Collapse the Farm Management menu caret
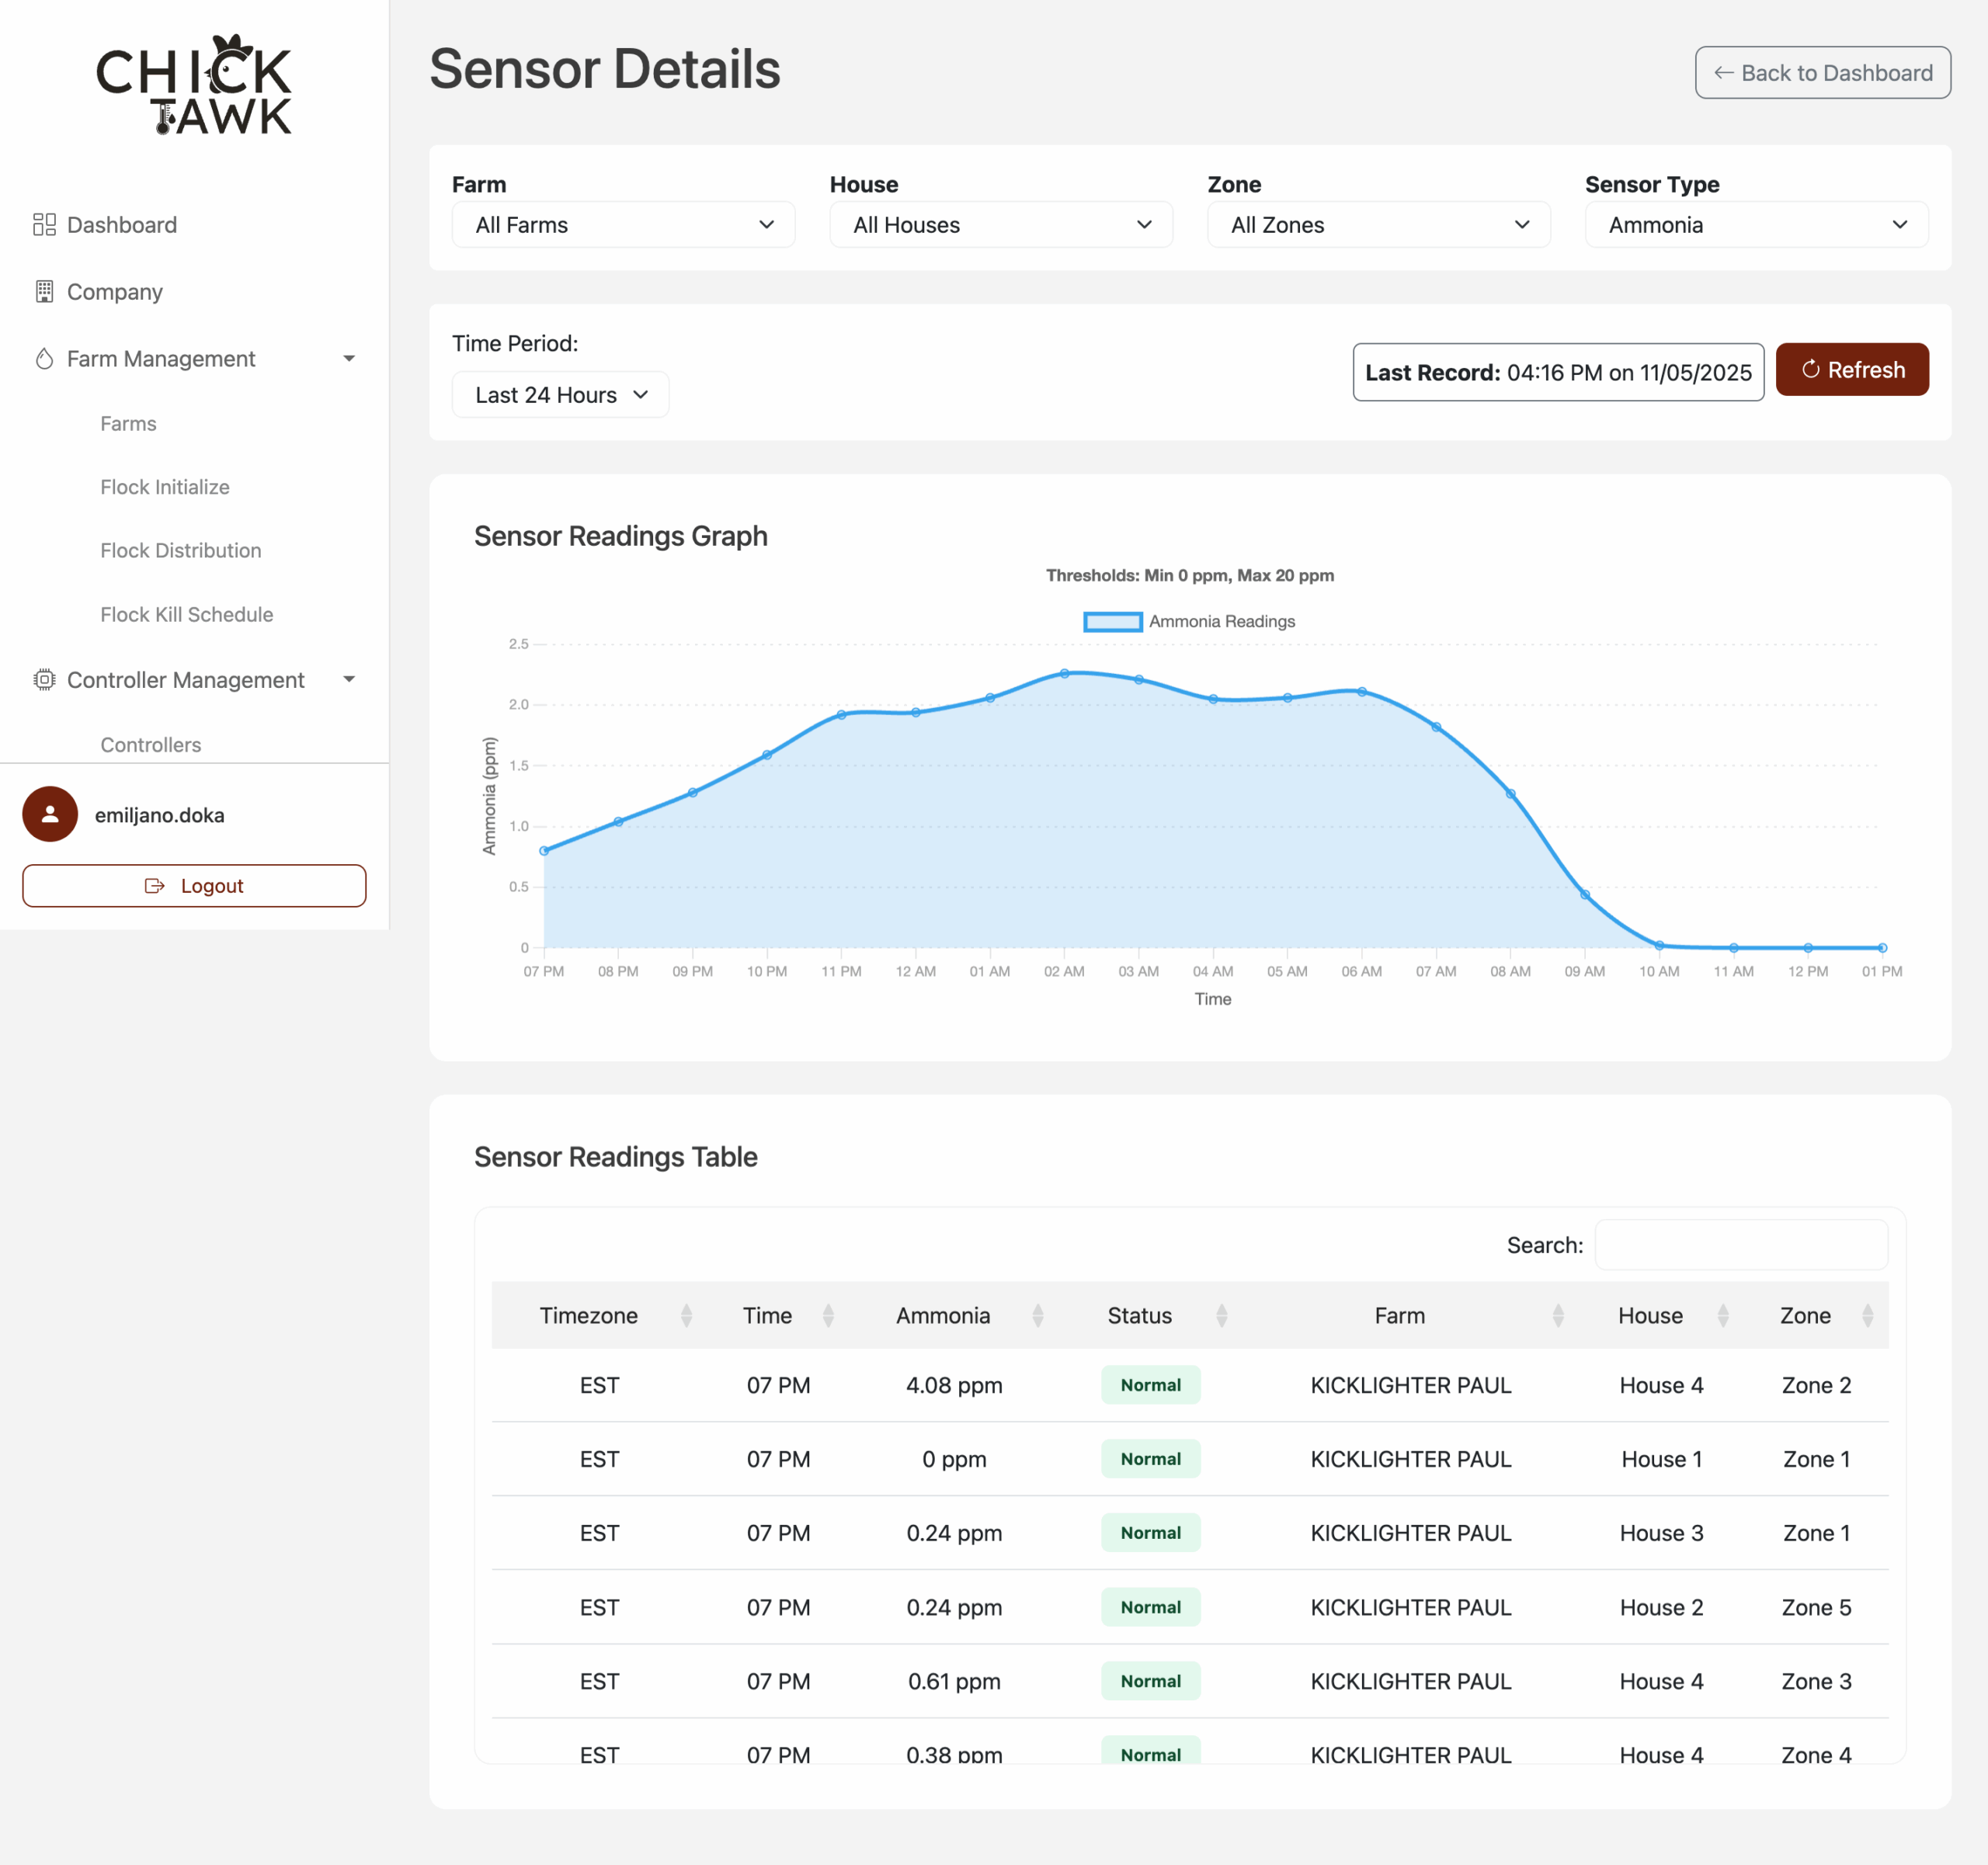 click(349, 358)
